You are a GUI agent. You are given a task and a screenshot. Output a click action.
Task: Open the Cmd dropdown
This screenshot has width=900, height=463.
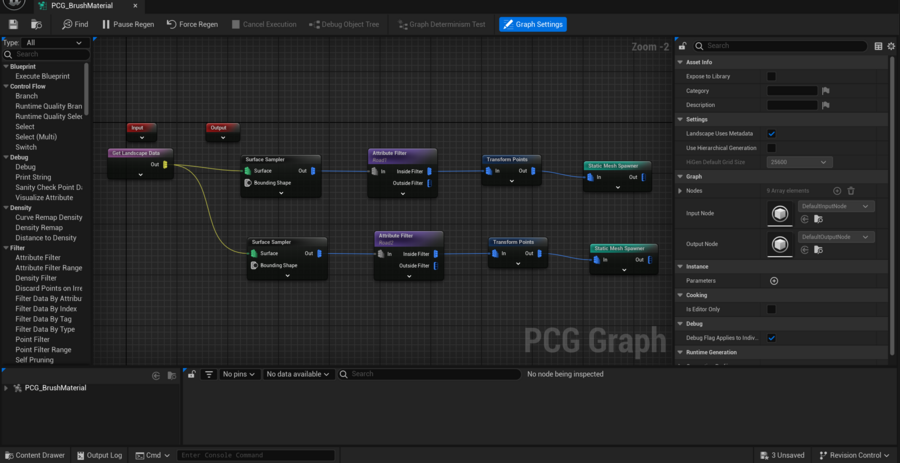click(x=152, y=455)
